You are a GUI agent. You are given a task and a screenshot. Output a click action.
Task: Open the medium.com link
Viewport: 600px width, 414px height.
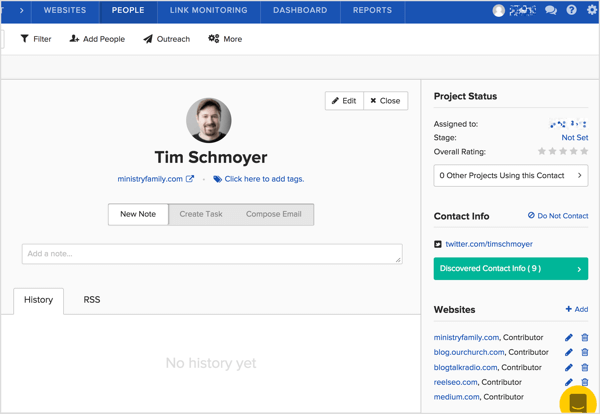coord(457,397)
